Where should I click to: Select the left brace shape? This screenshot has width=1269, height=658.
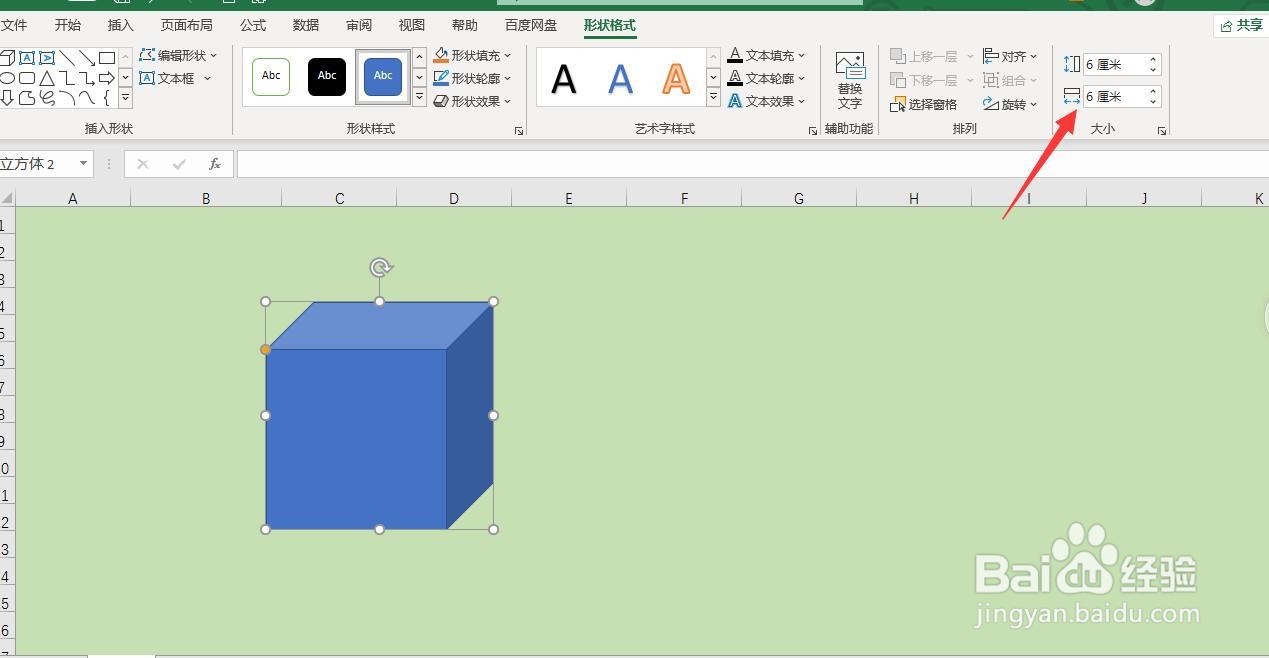tap(107, 97)
